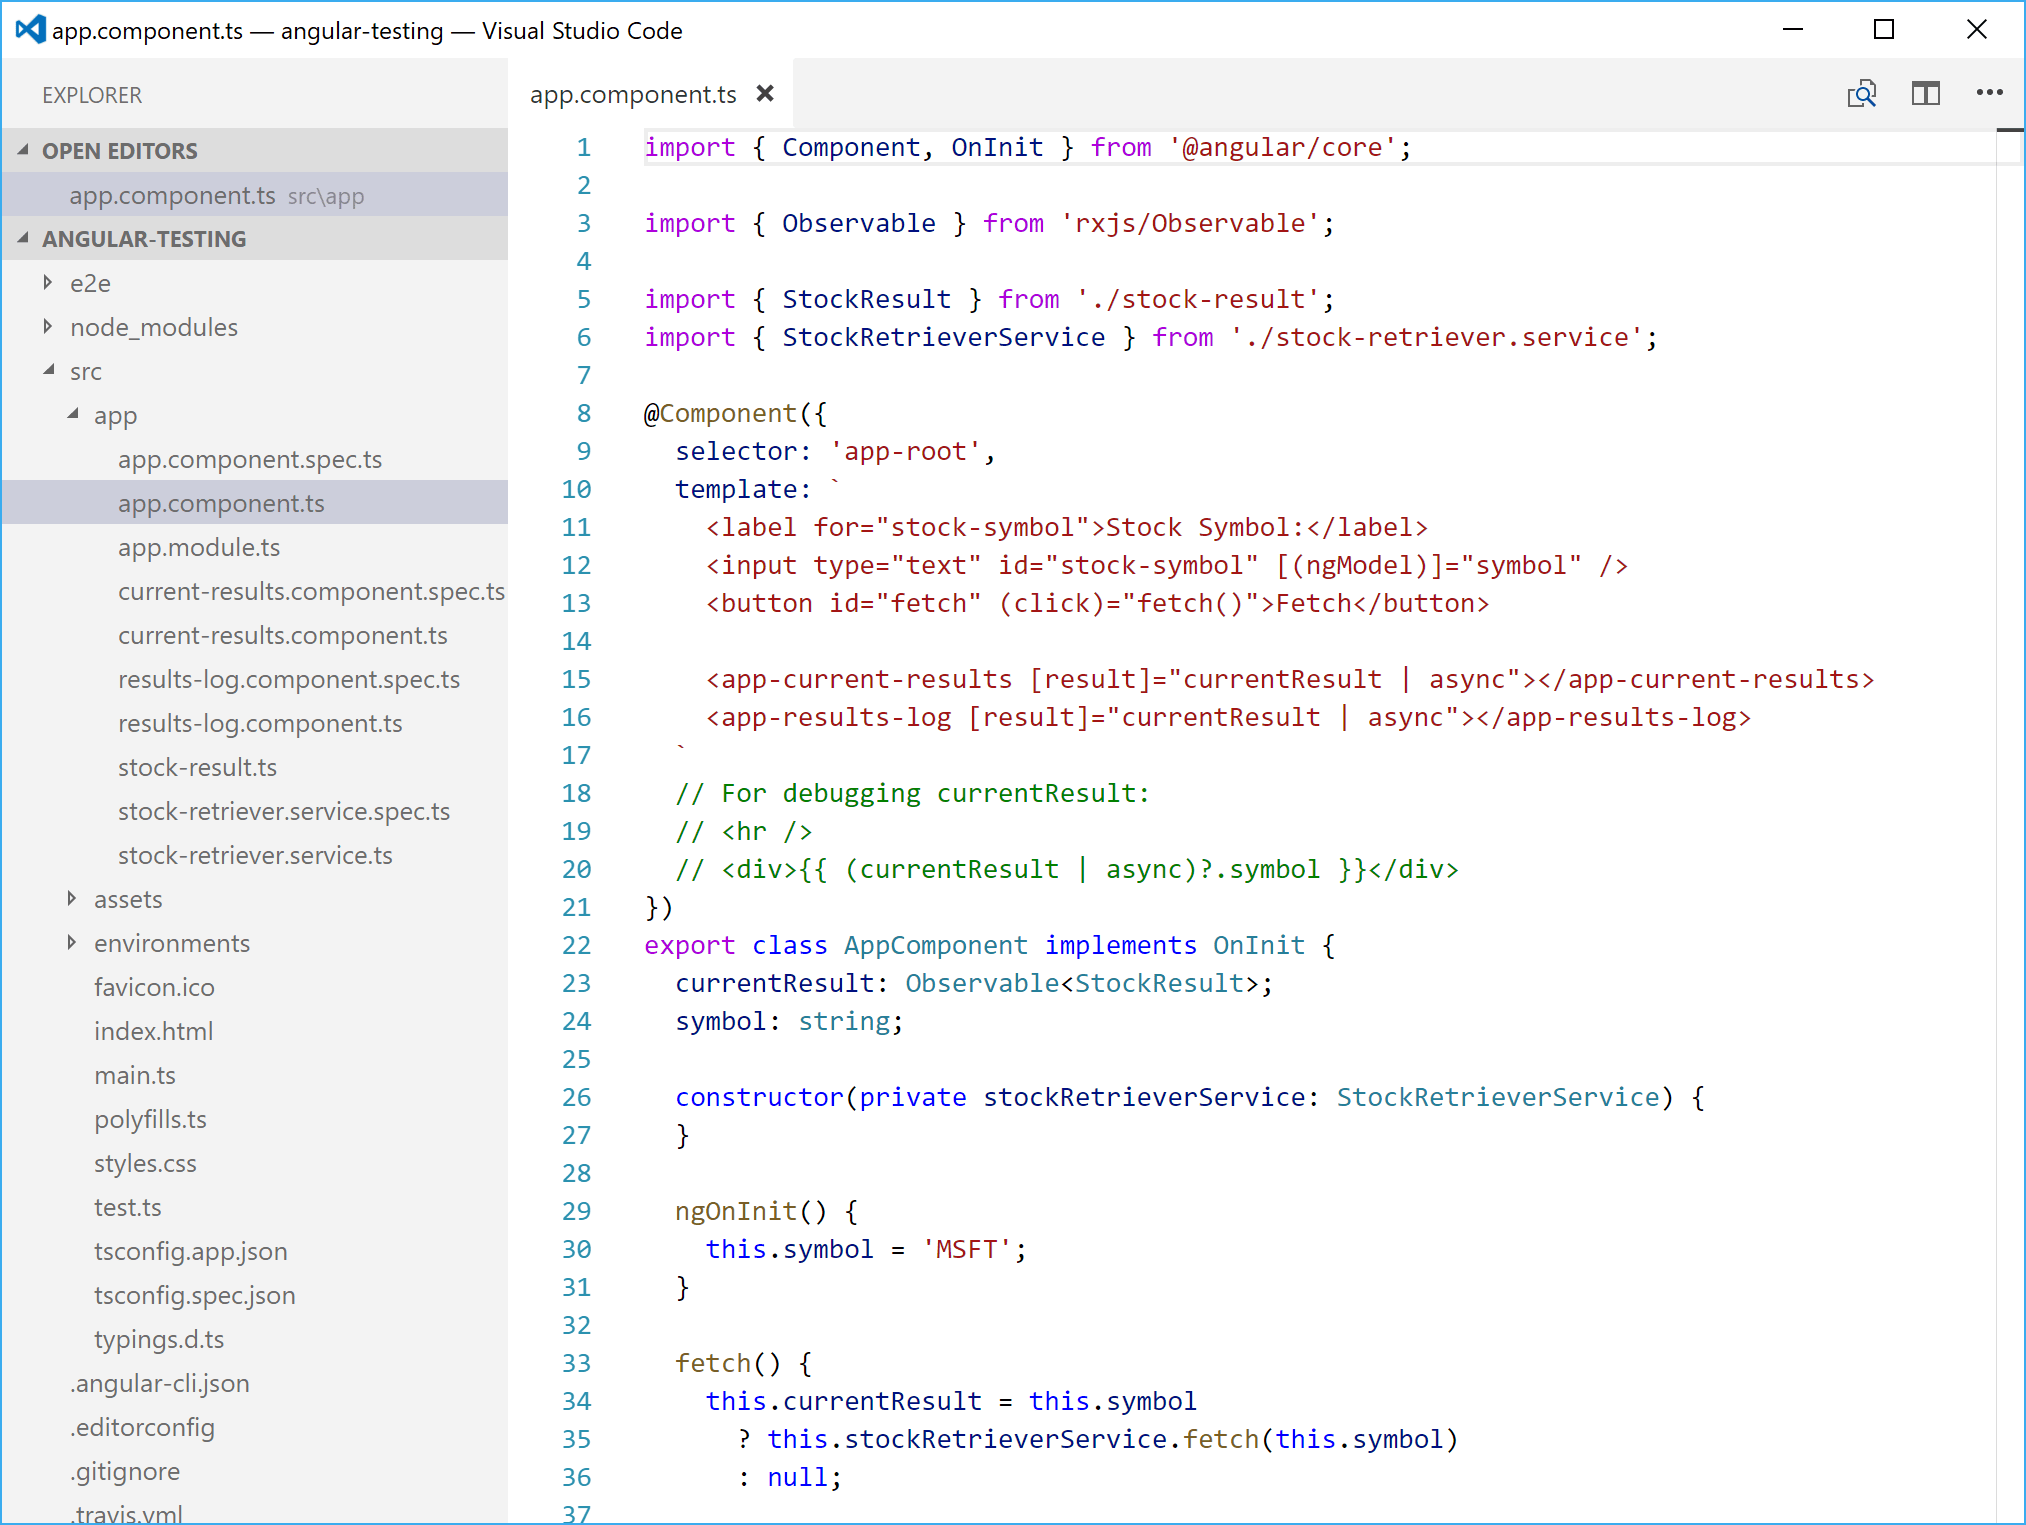Open app.component.ts under Open Editors
This screenshot has width=2026, height=1525.
click(172, 195)
